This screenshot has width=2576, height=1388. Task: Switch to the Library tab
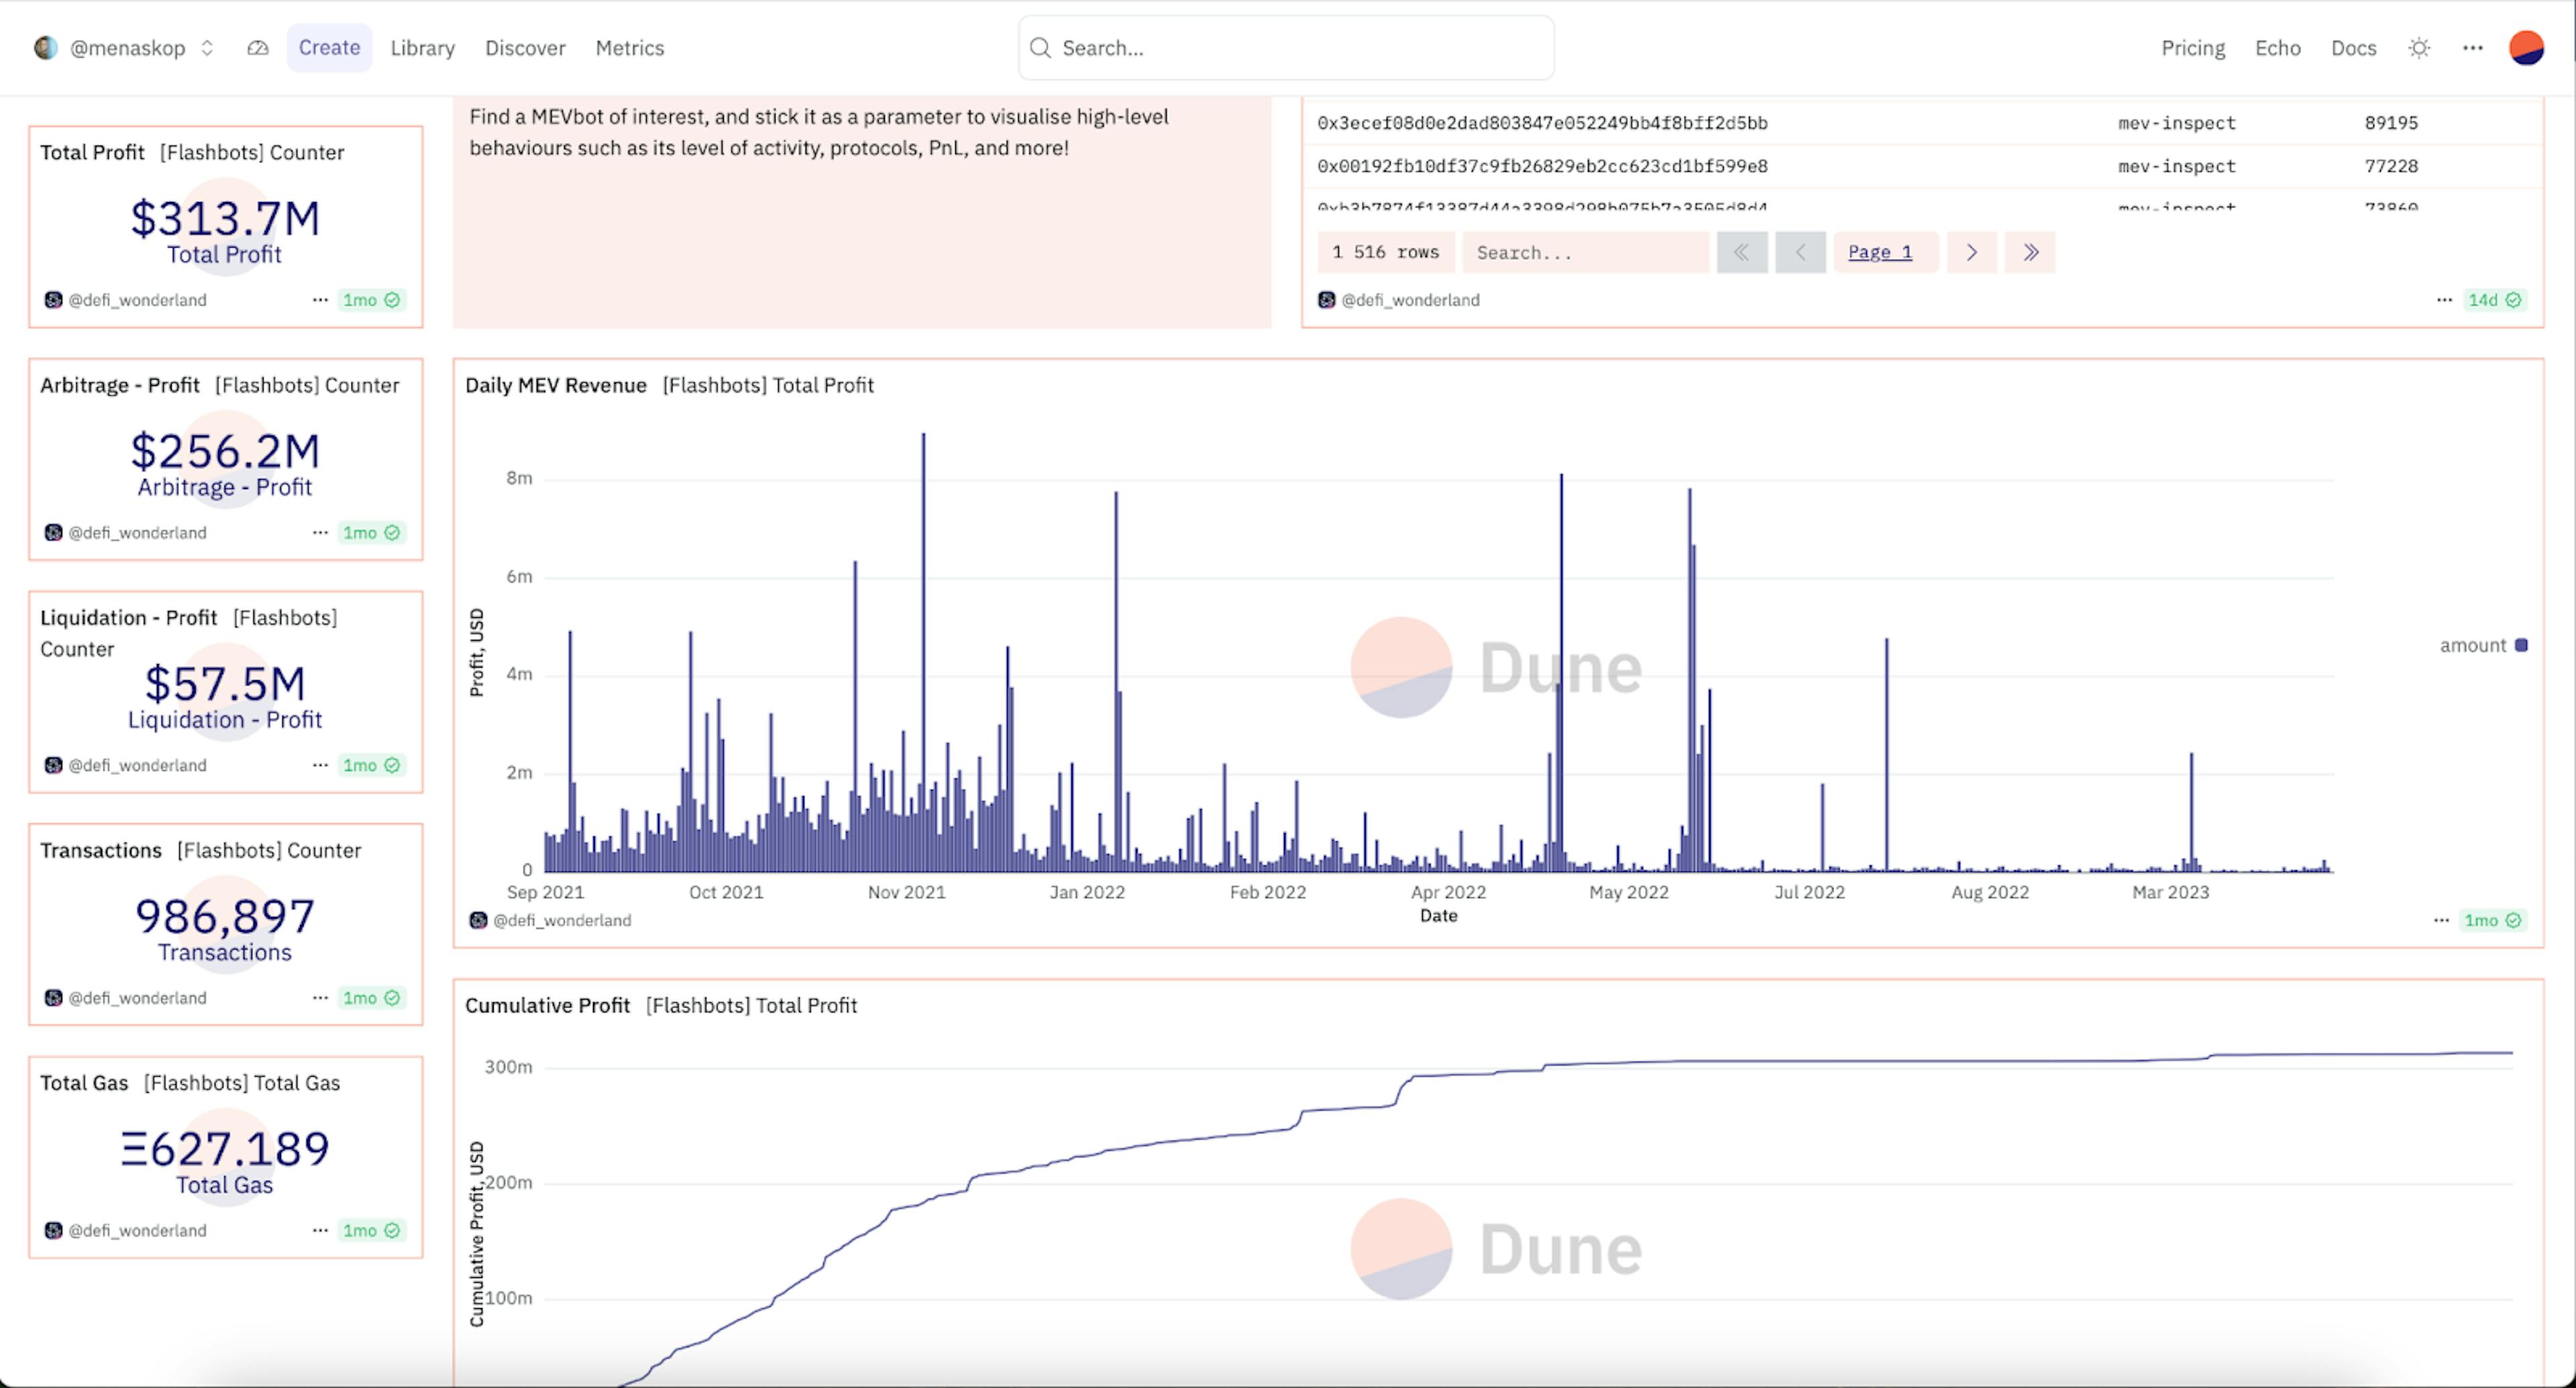422,48
